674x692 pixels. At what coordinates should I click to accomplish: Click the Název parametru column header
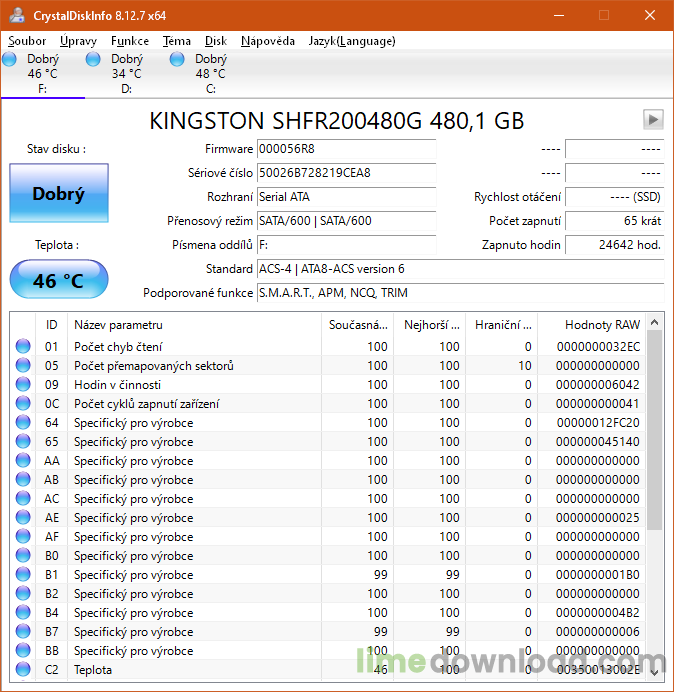194,325
